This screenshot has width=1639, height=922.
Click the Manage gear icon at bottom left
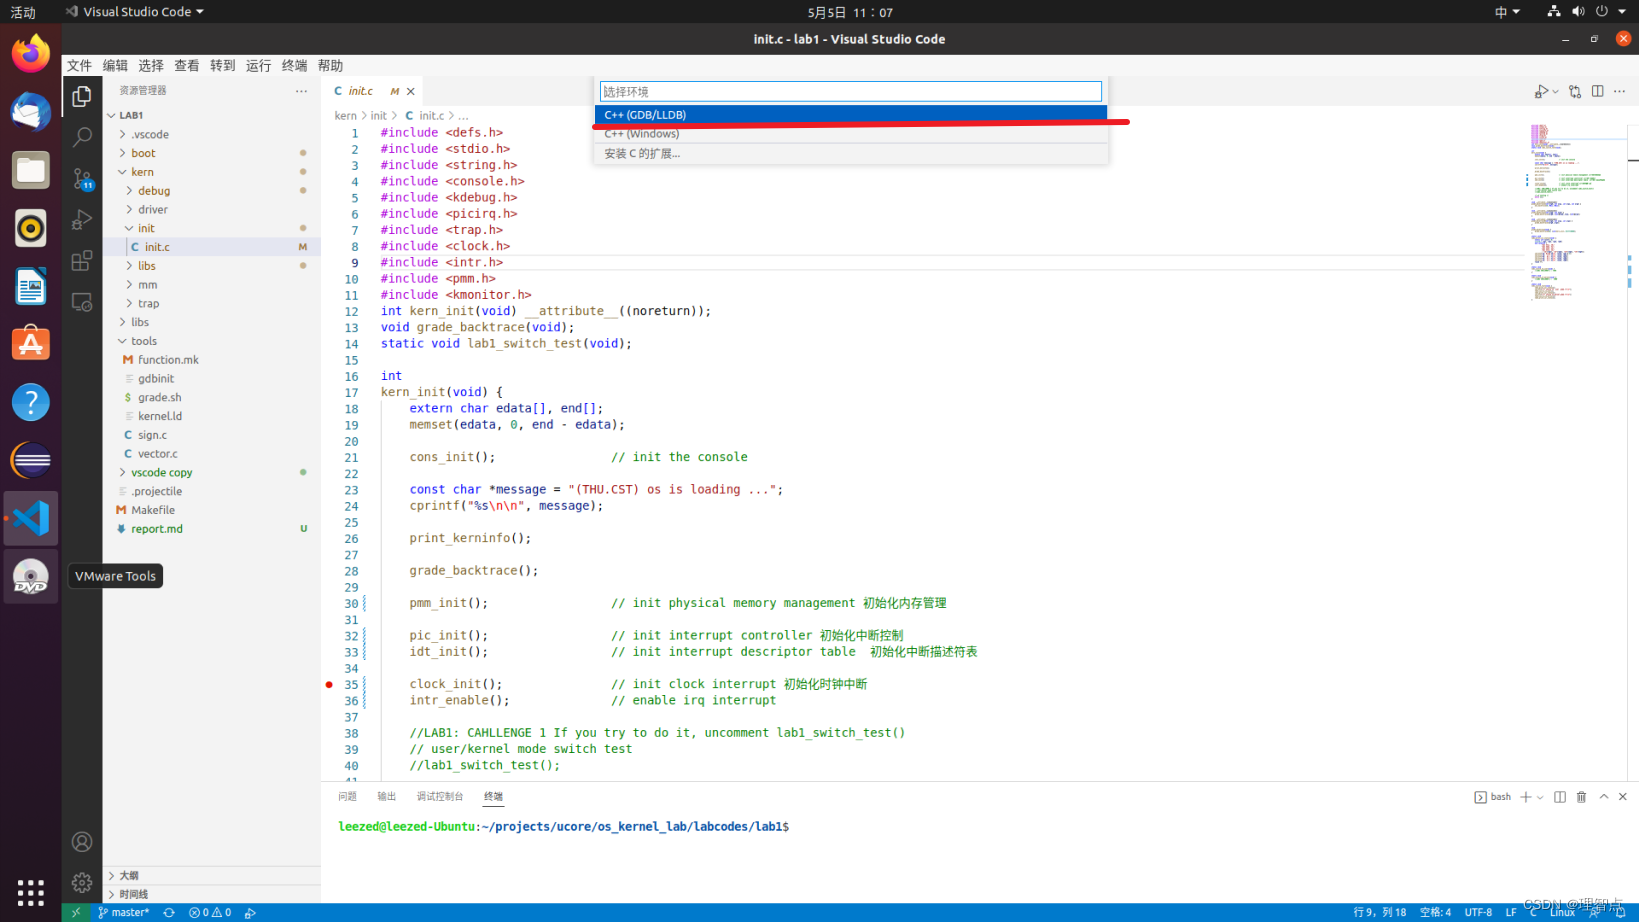click(82, 883)
